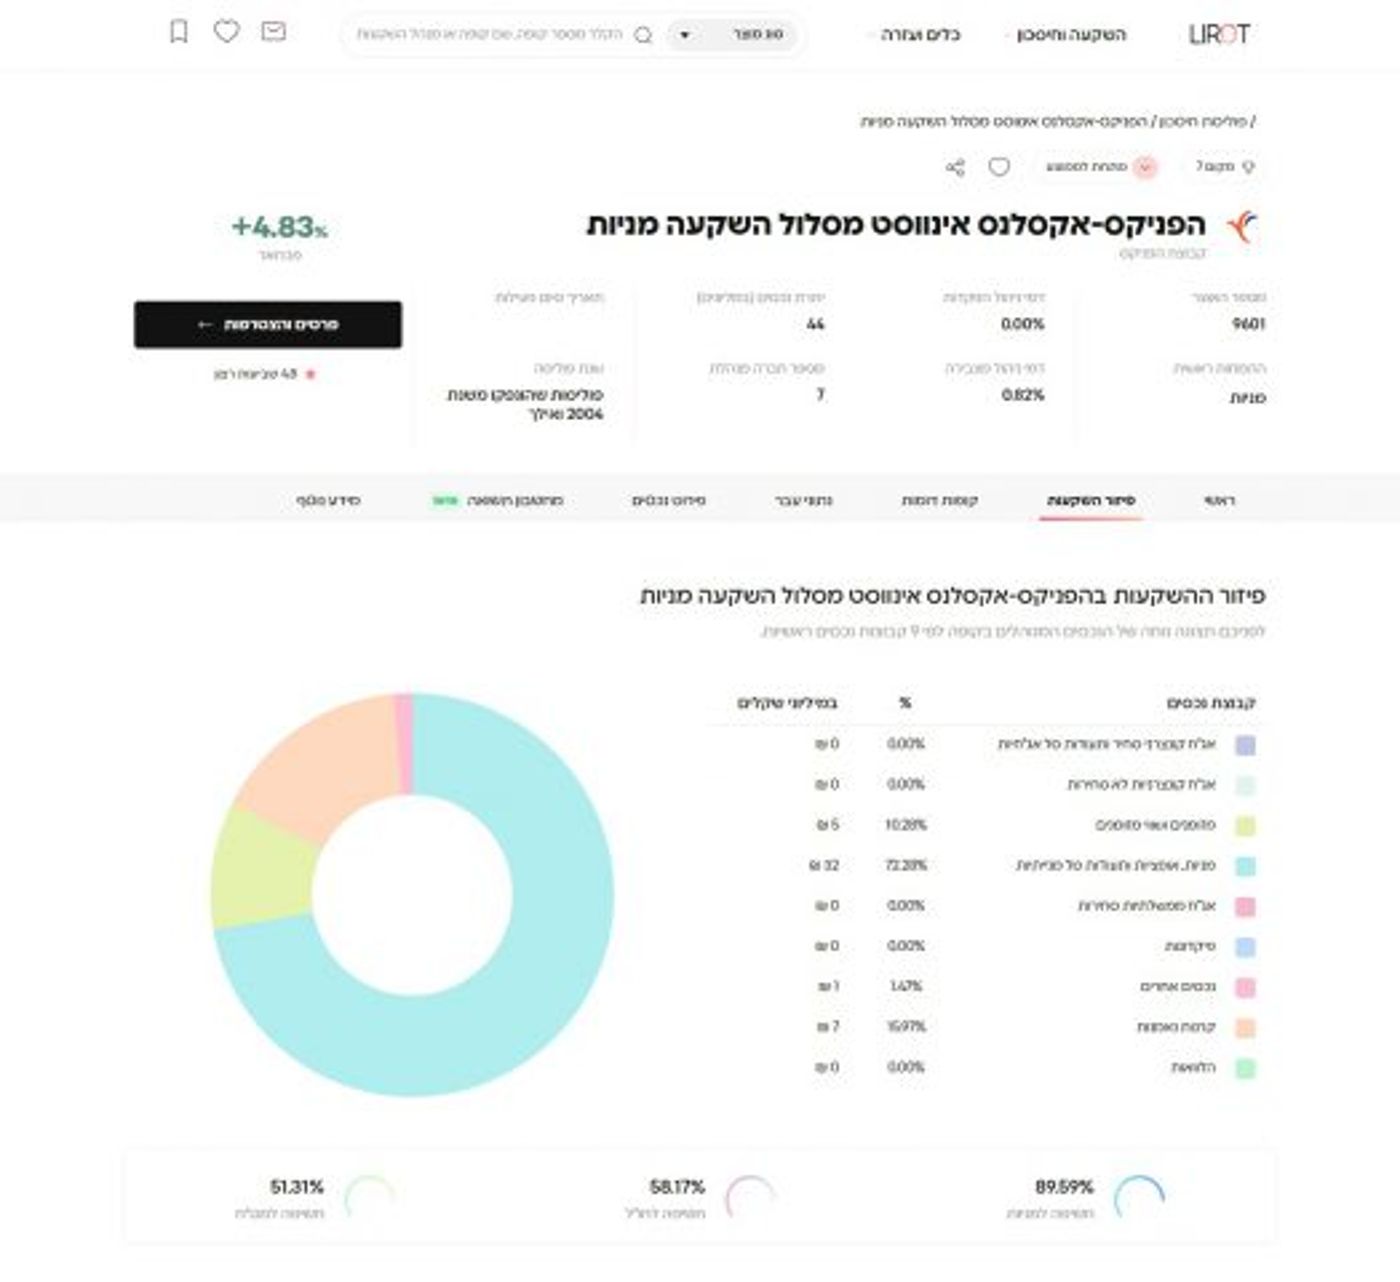Click the ₪ 7 amount cell
Screen dimensions: 1400x1282
(x=828, y=1028)
